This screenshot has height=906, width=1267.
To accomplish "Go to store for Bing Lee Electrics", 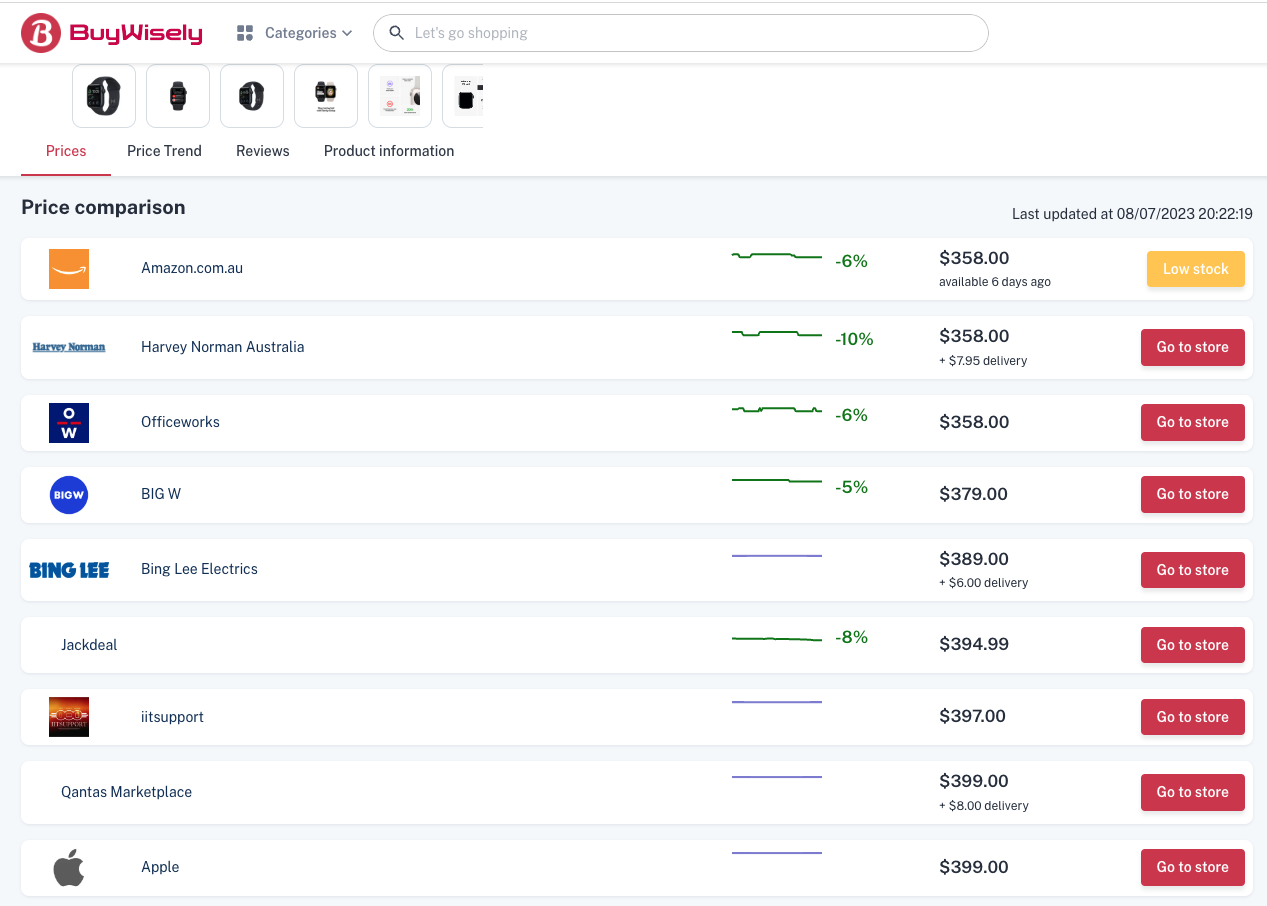I will (1193, 570).
